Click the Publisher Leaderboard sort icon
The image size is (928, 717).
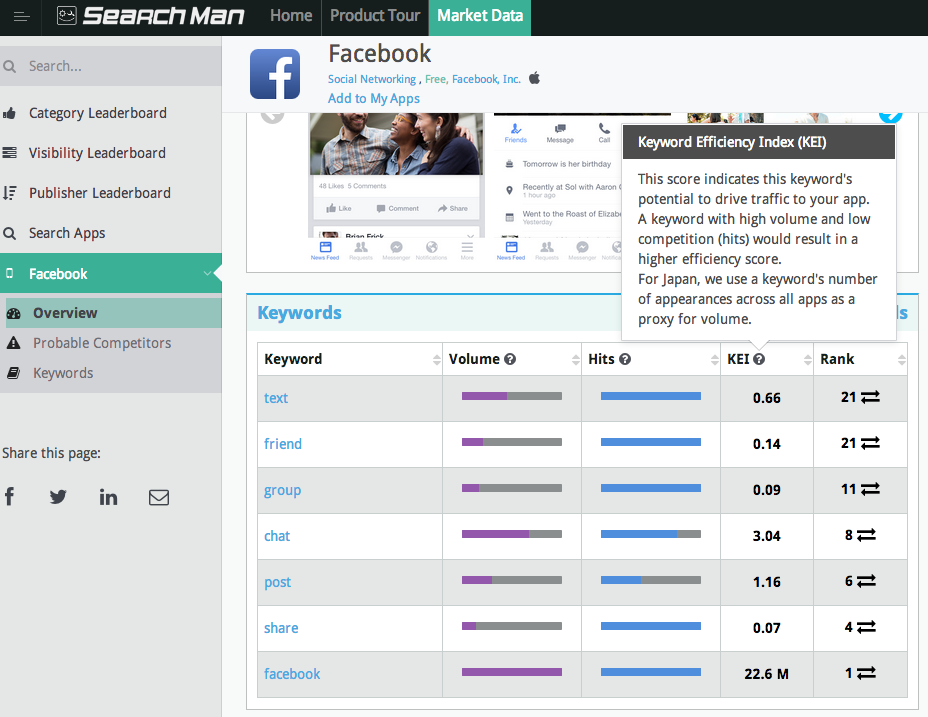[9, 193]
